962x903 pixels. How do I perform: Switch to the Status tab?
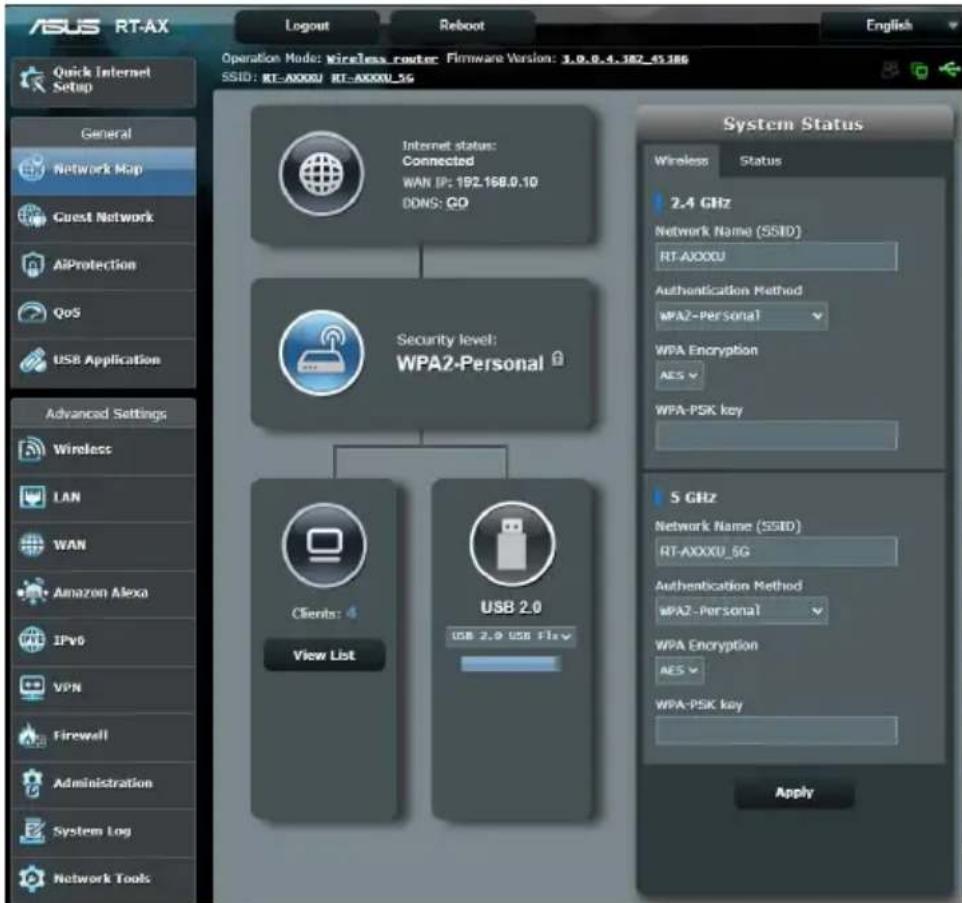(x=760, y=161)
